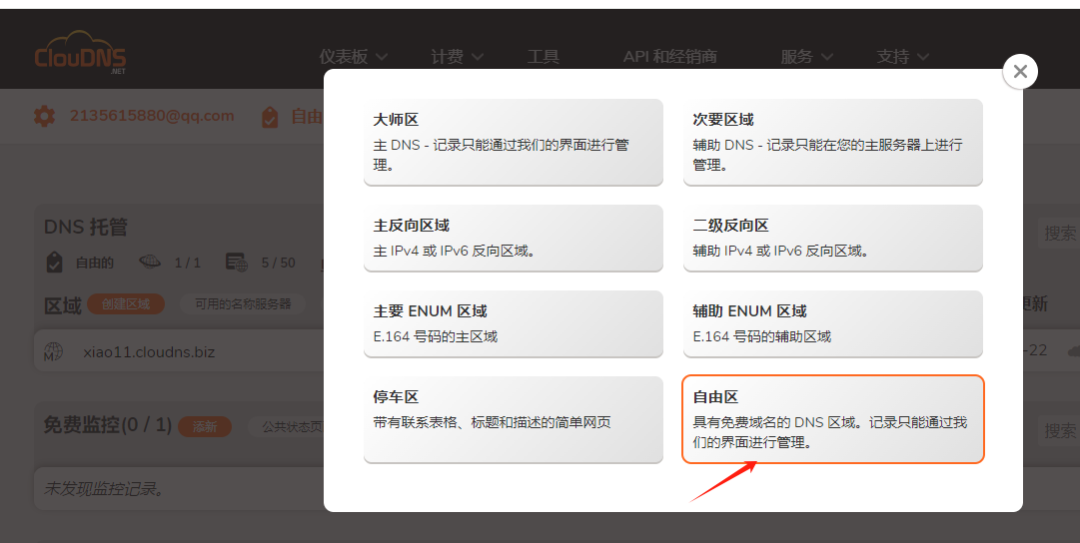Expand the 仪表板 menu
Screen dimensions: 1080x543
click(353, 57)
